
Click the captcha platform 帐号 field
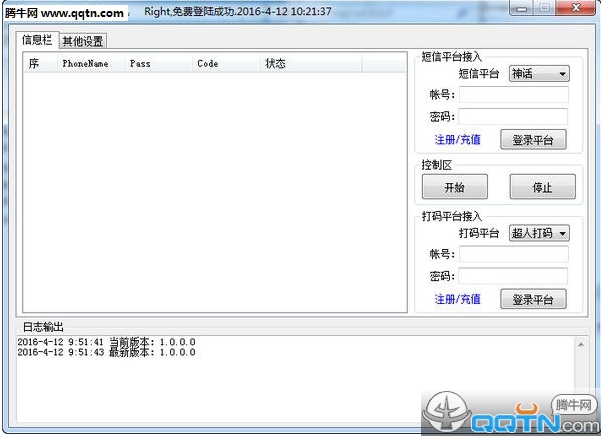point(514,254)
